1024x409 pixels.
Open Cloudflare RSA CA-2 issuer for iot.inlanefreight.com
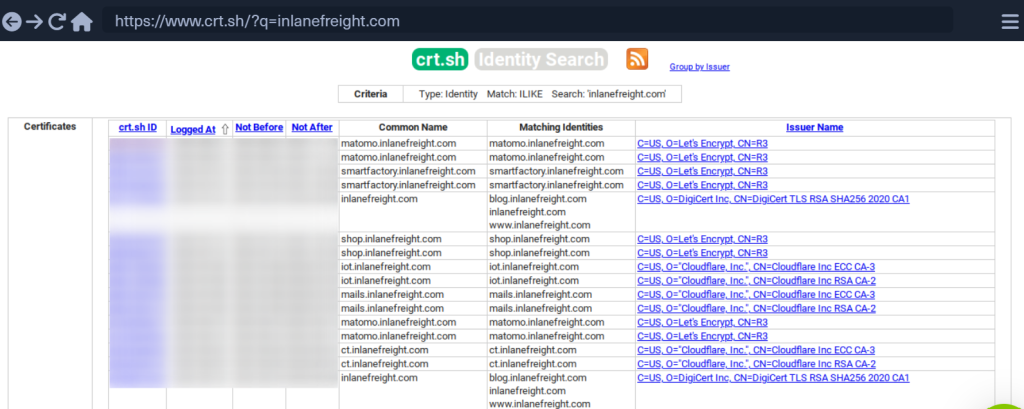coord(756,281)
